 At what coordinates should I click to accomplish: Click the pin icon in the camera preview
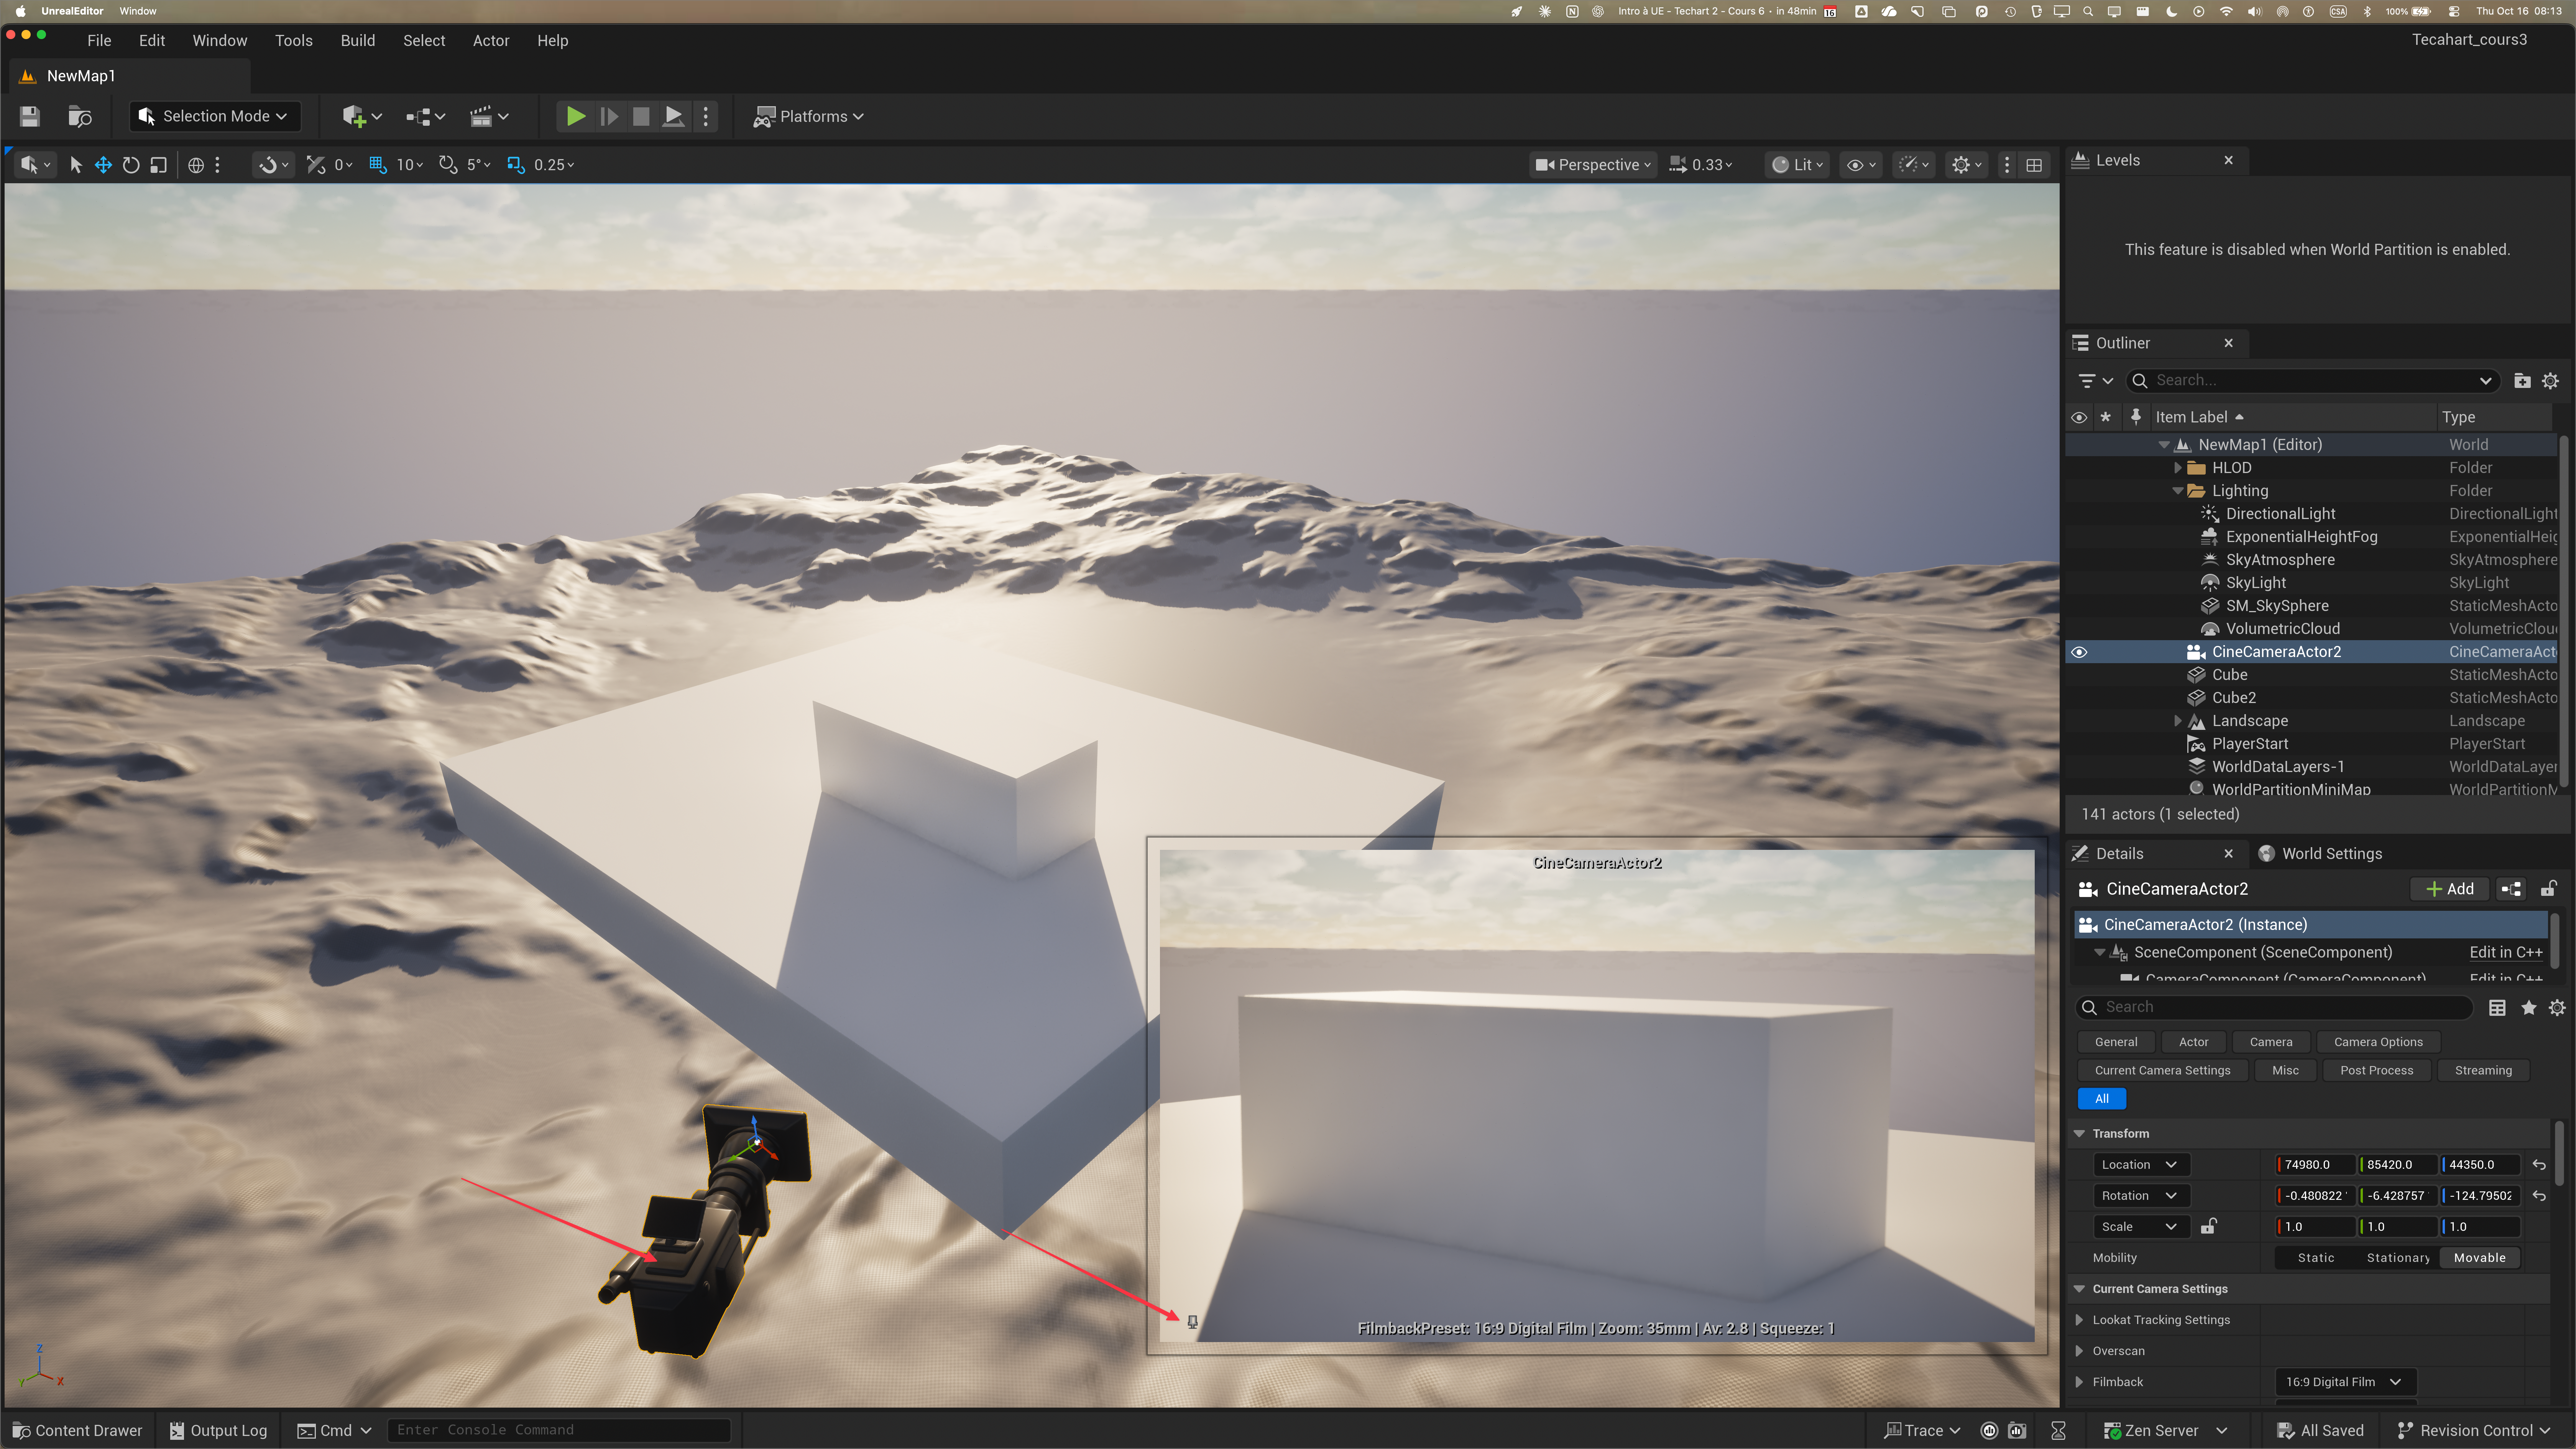(1192, 1322)
